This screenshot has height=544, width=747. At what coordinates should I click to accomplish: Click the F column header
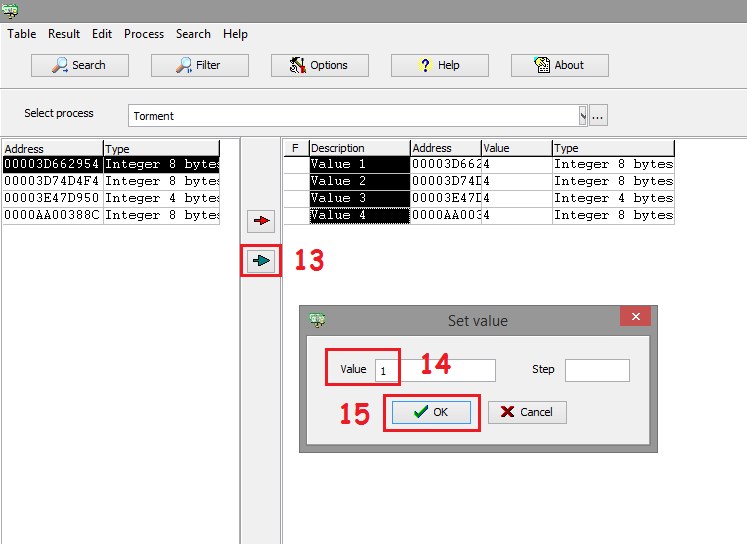296,148
